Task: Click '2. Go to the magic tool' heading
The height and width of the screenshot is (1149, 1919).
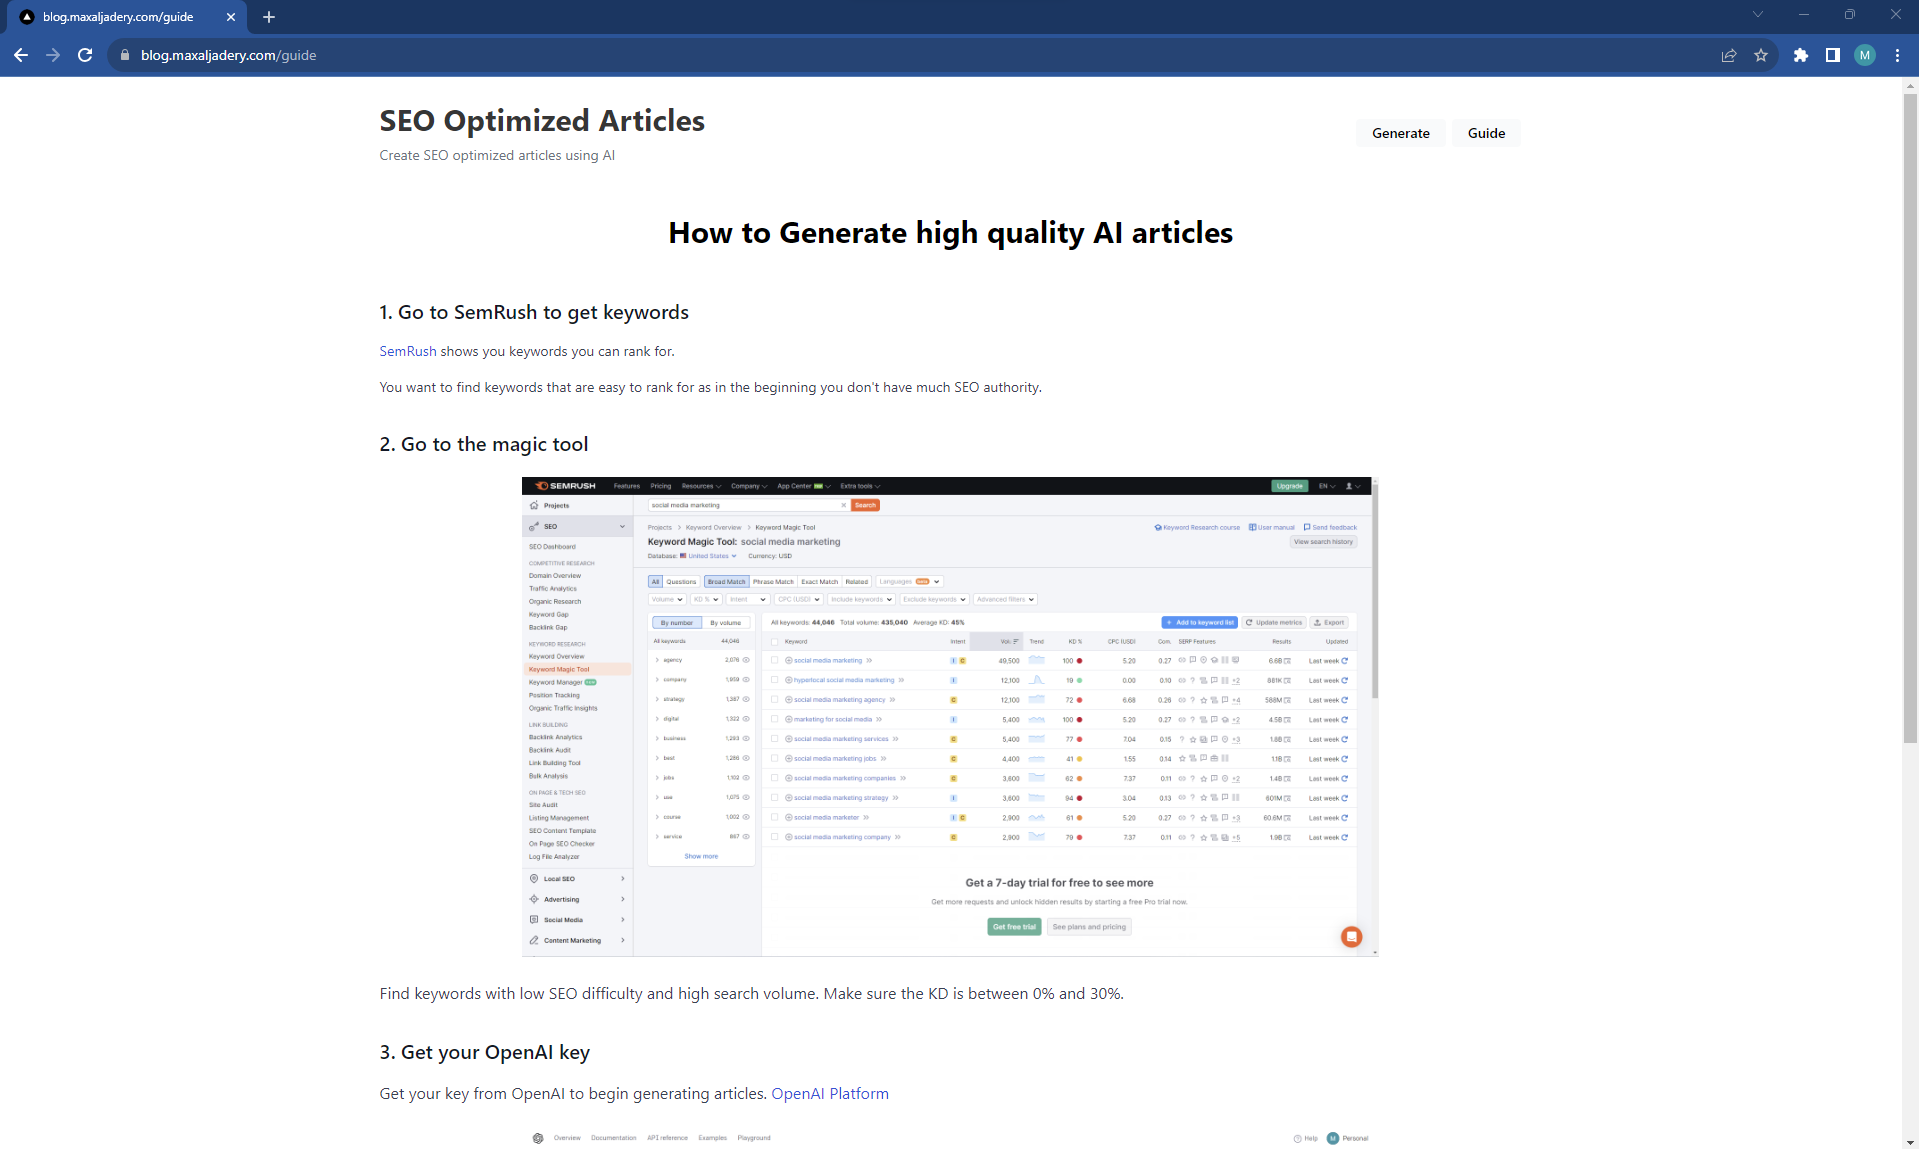Action: tap(484, 444)
